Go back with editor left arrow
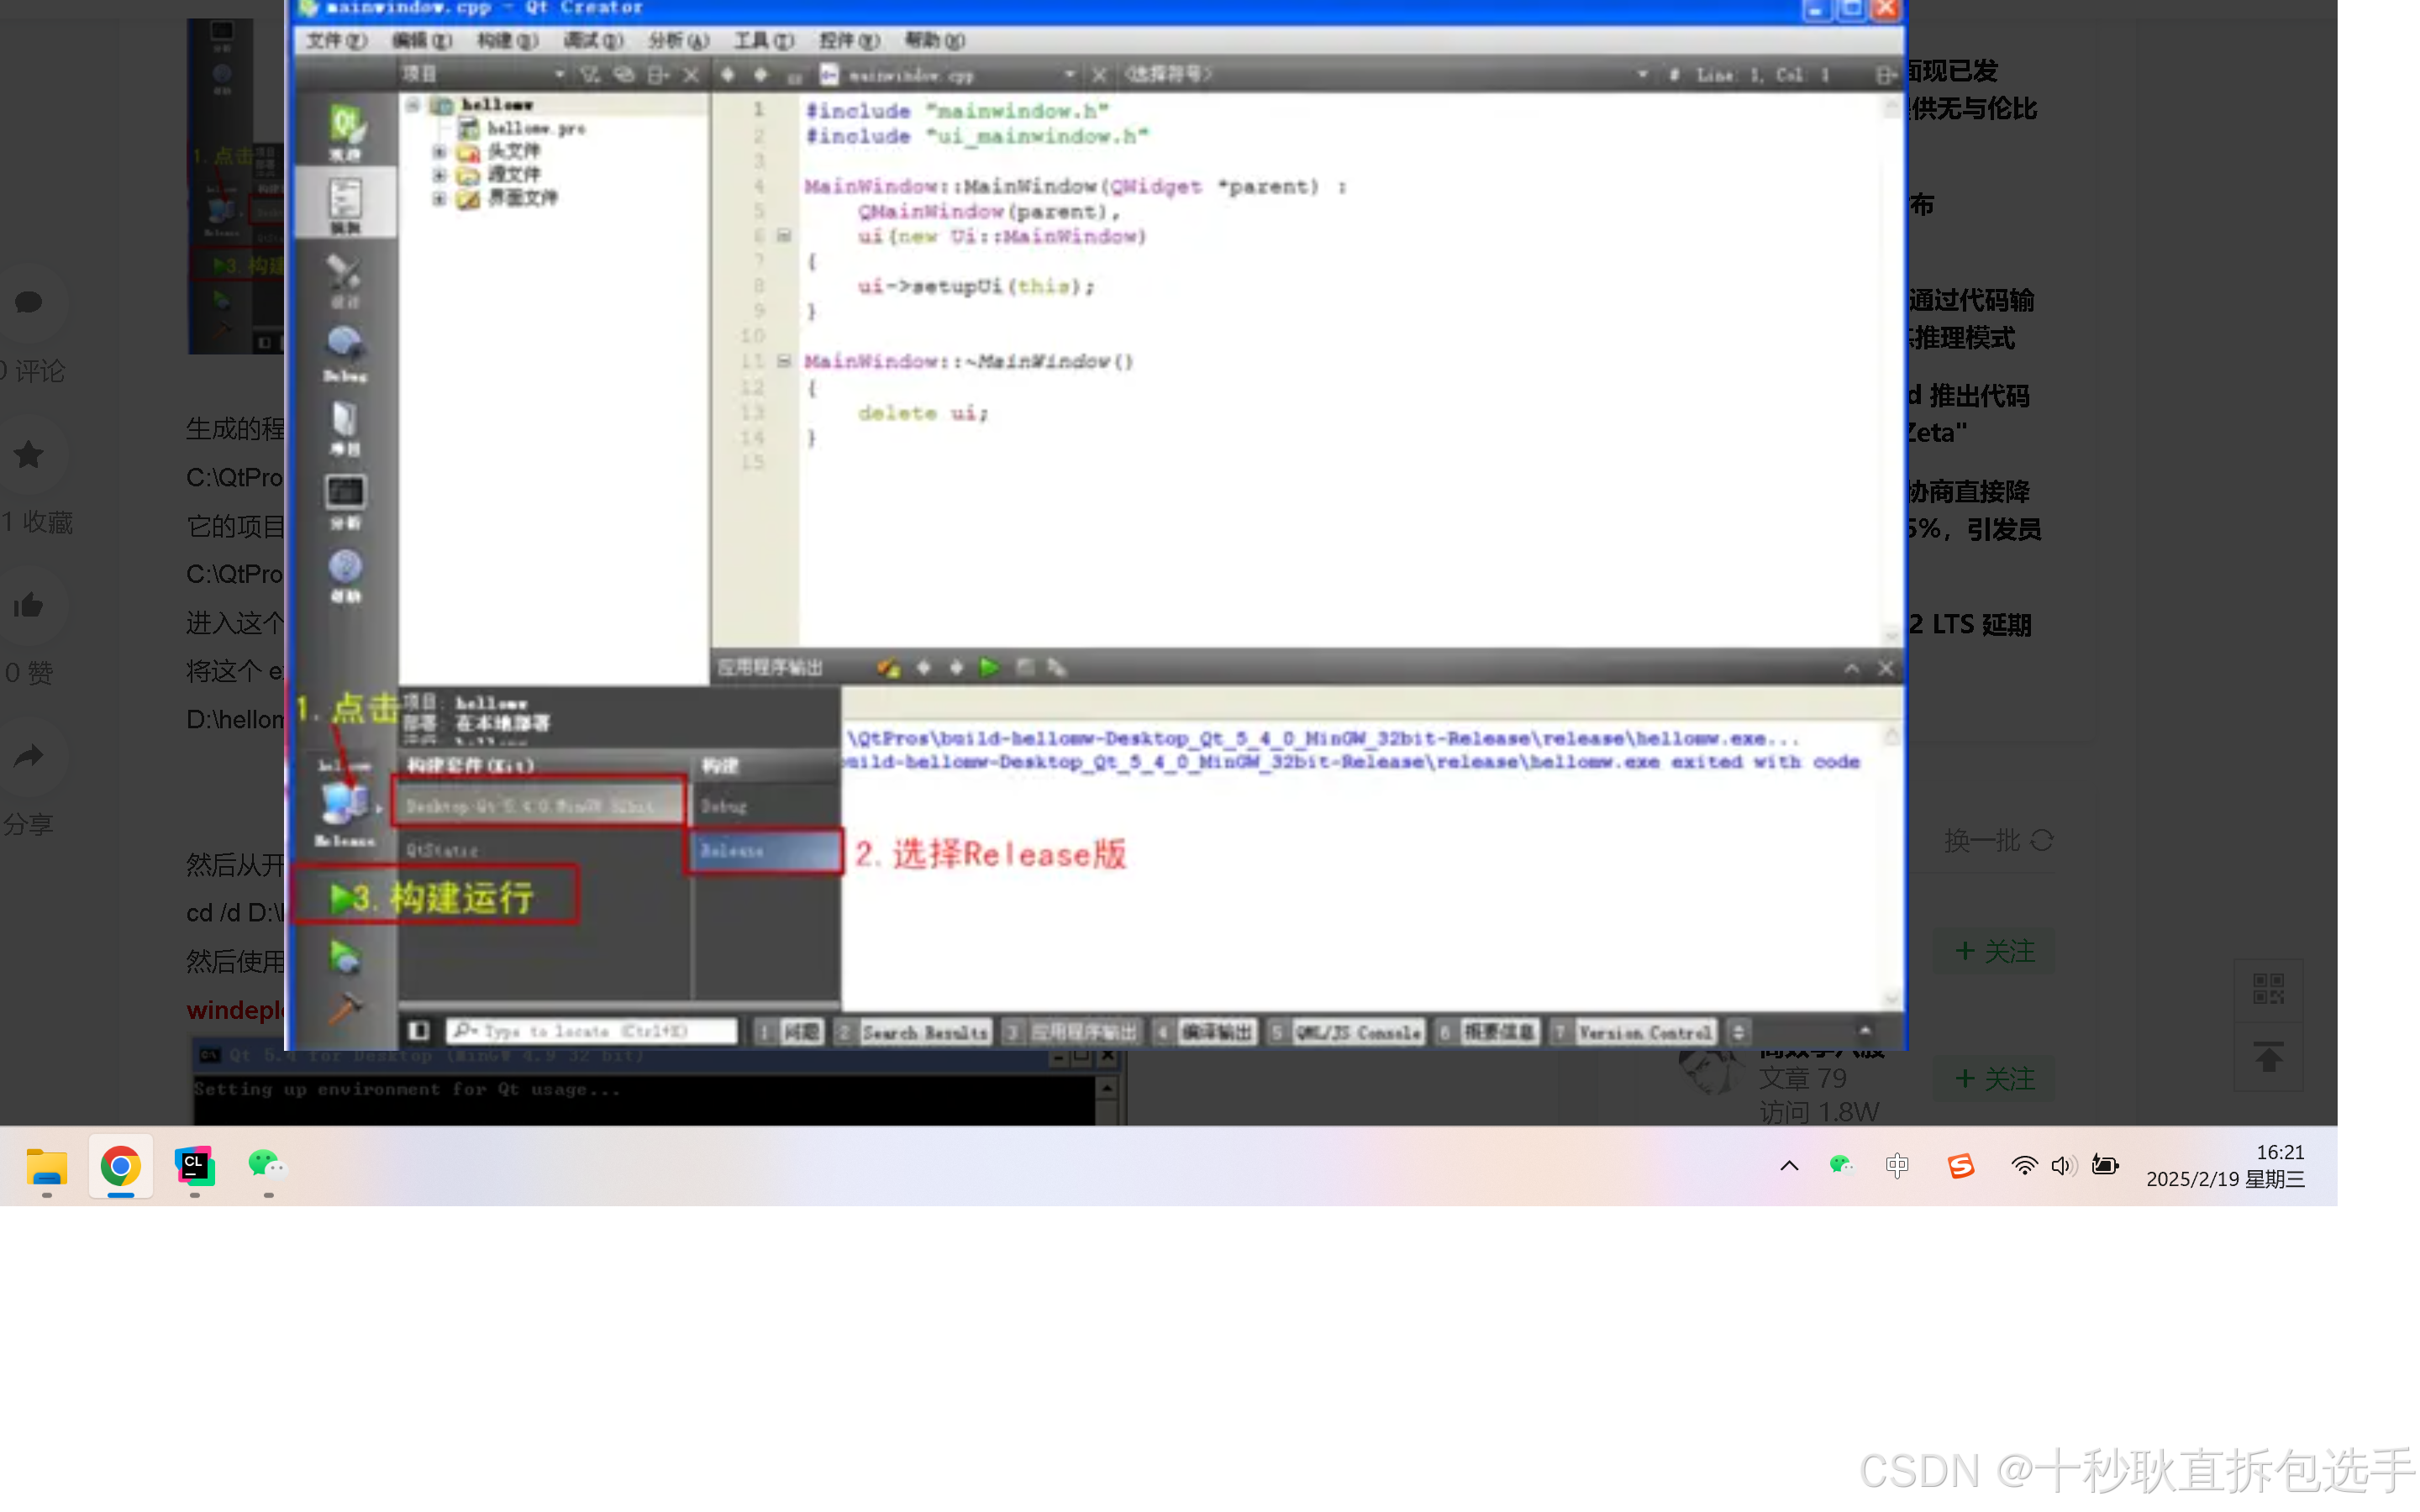Image resolution: width=2420 pixels, height=1512 pixels. [x=728, y=74]
